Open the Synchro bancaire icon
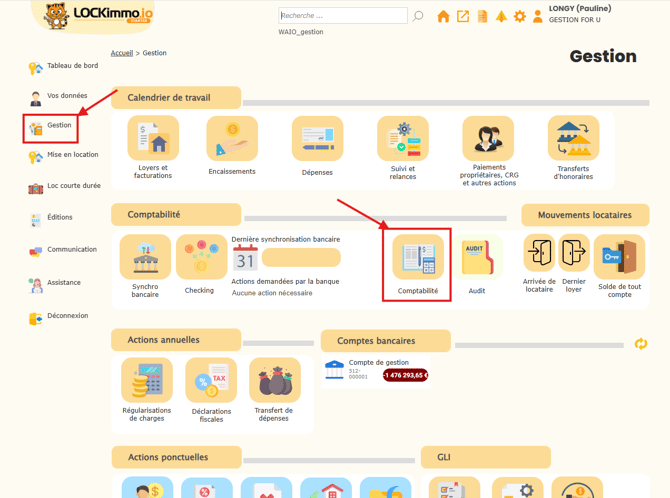The width and height of the screenshot is (670, 498). click(145, 258)
